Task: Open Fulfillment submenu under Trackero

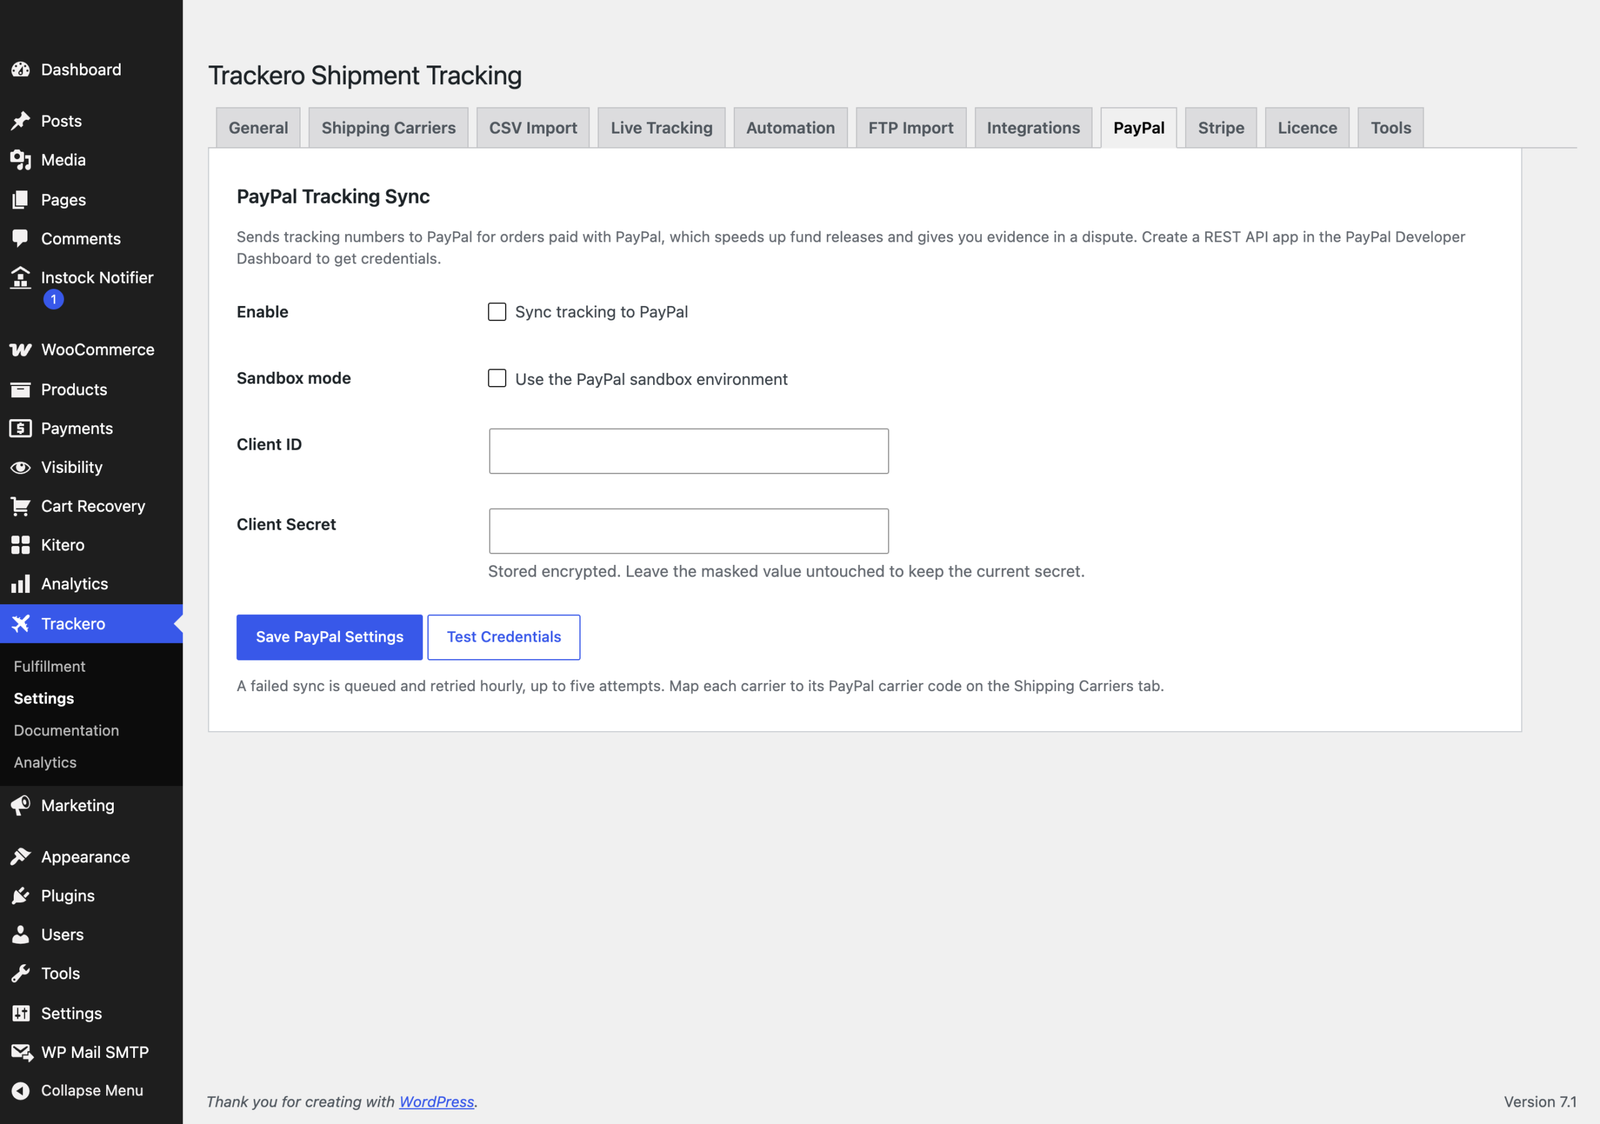Action: click(x=50, y=667)
